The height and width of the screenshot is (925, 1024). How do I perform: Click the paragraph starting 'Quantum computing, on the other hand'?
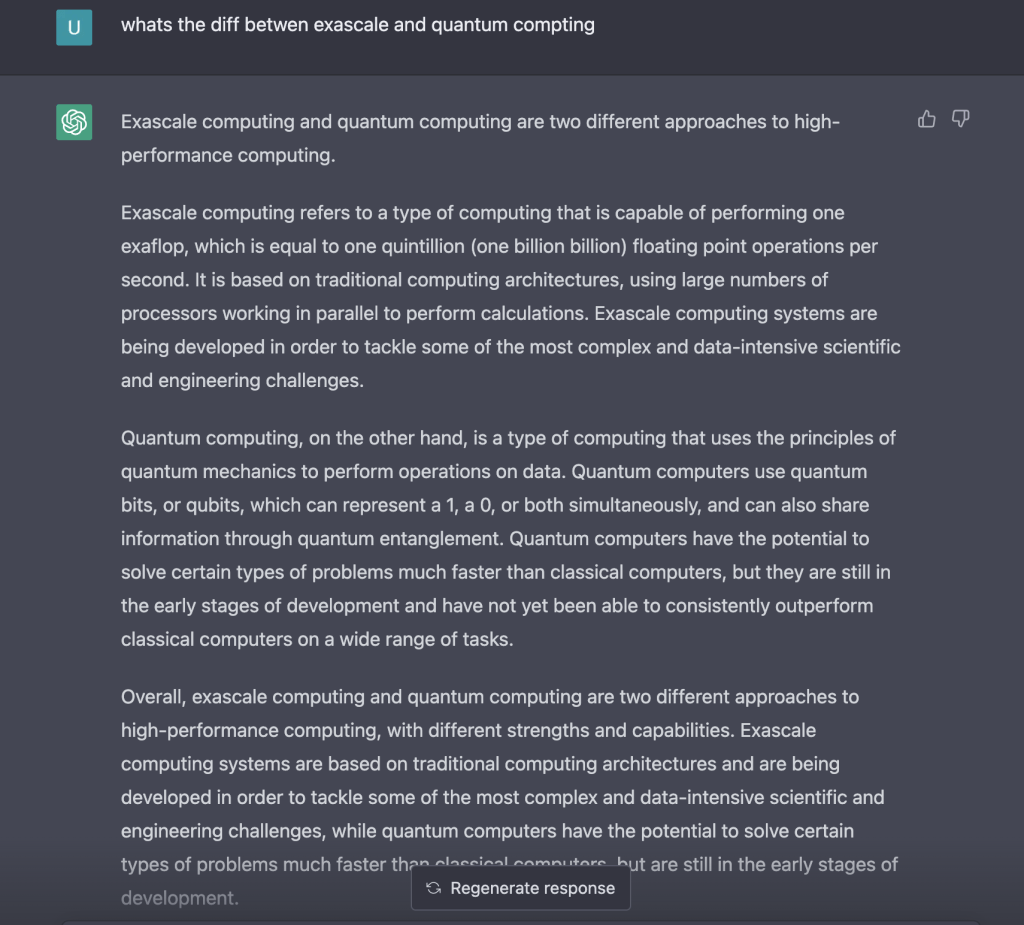[x=510, y=538]
